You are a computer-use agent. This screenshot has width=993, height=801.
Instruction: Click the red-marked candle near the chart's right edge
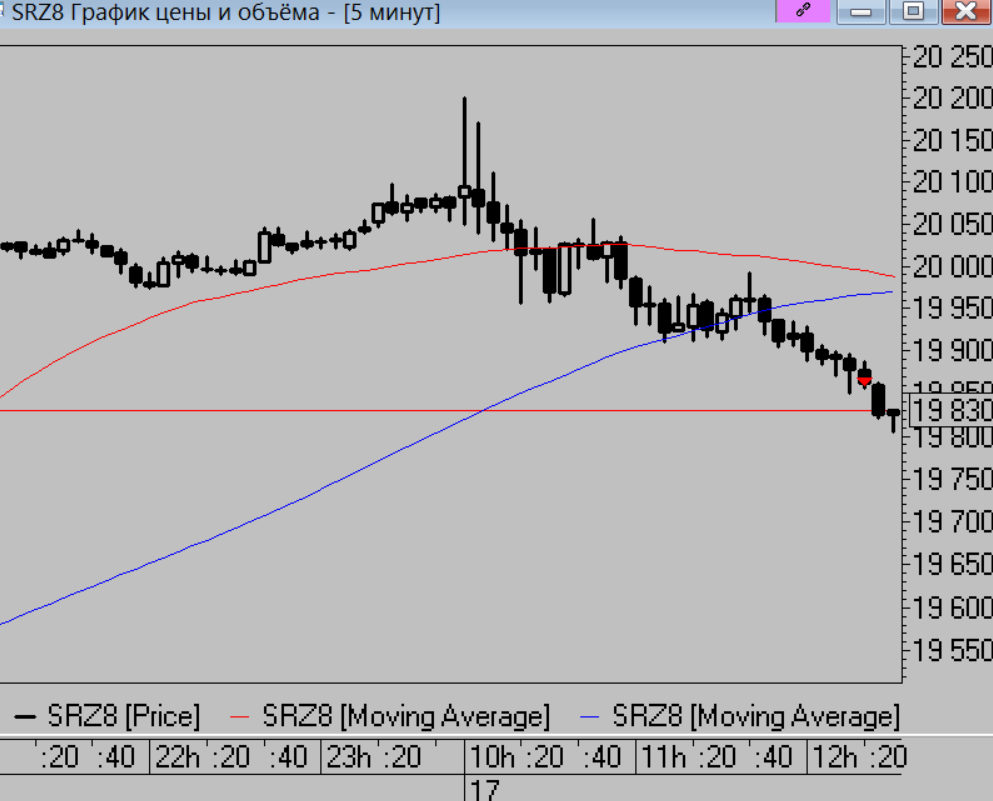pos(865,380)
